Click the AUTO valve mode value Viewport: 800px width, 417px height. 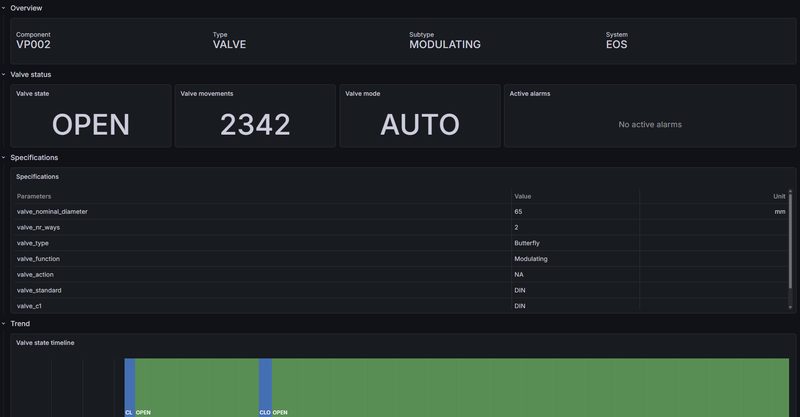[x=419, y=125]
